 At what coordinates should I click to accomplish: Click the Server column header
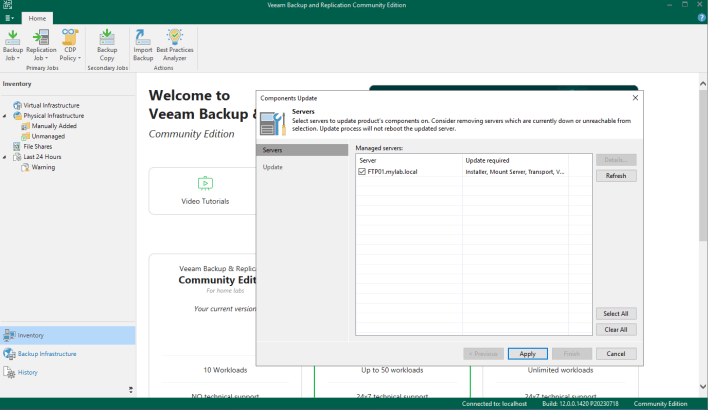pyautogui.click(x=409, y=160)
